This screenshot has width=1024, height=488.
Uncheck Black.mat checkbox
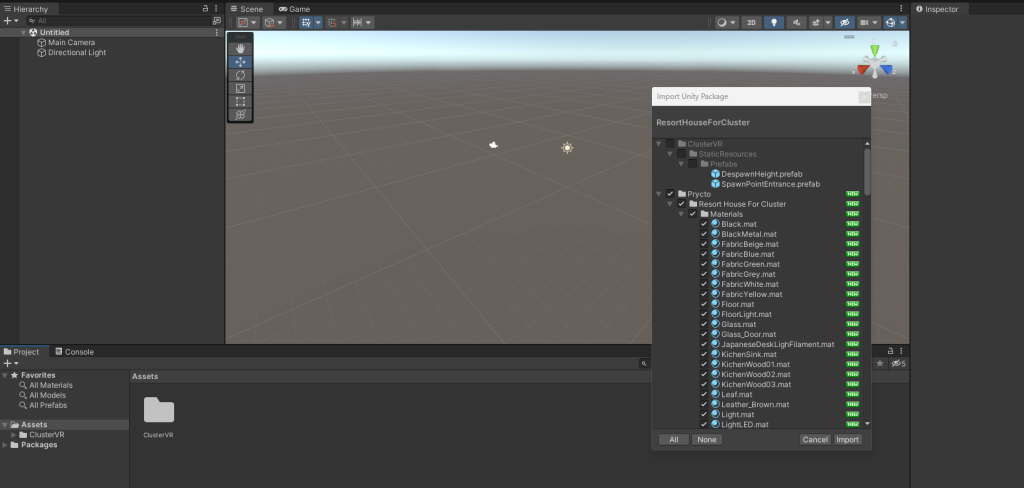tap(703, 224)
